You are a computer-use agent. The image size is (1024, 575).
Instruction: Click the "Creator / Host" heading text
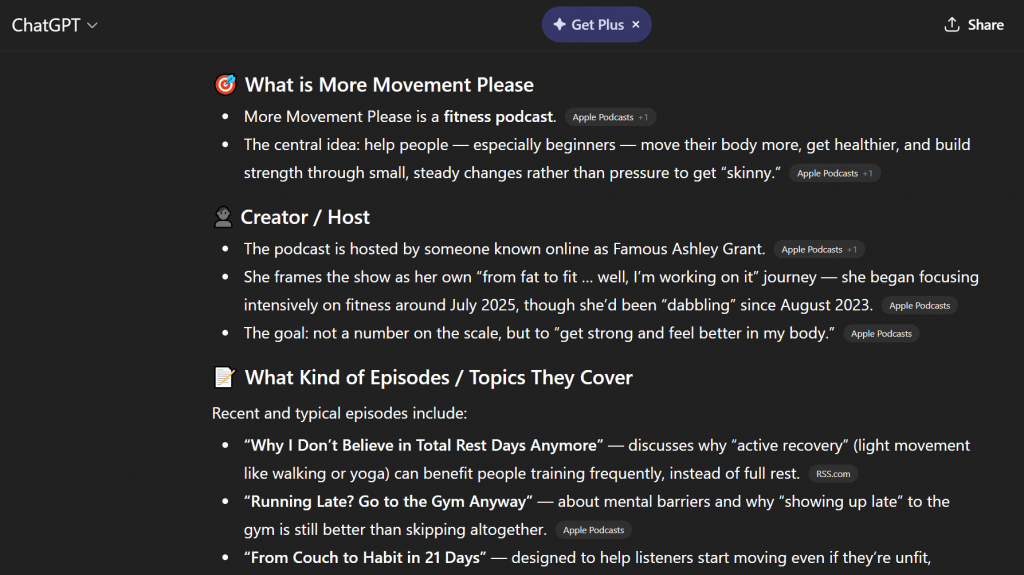click(x=305, y=217)
